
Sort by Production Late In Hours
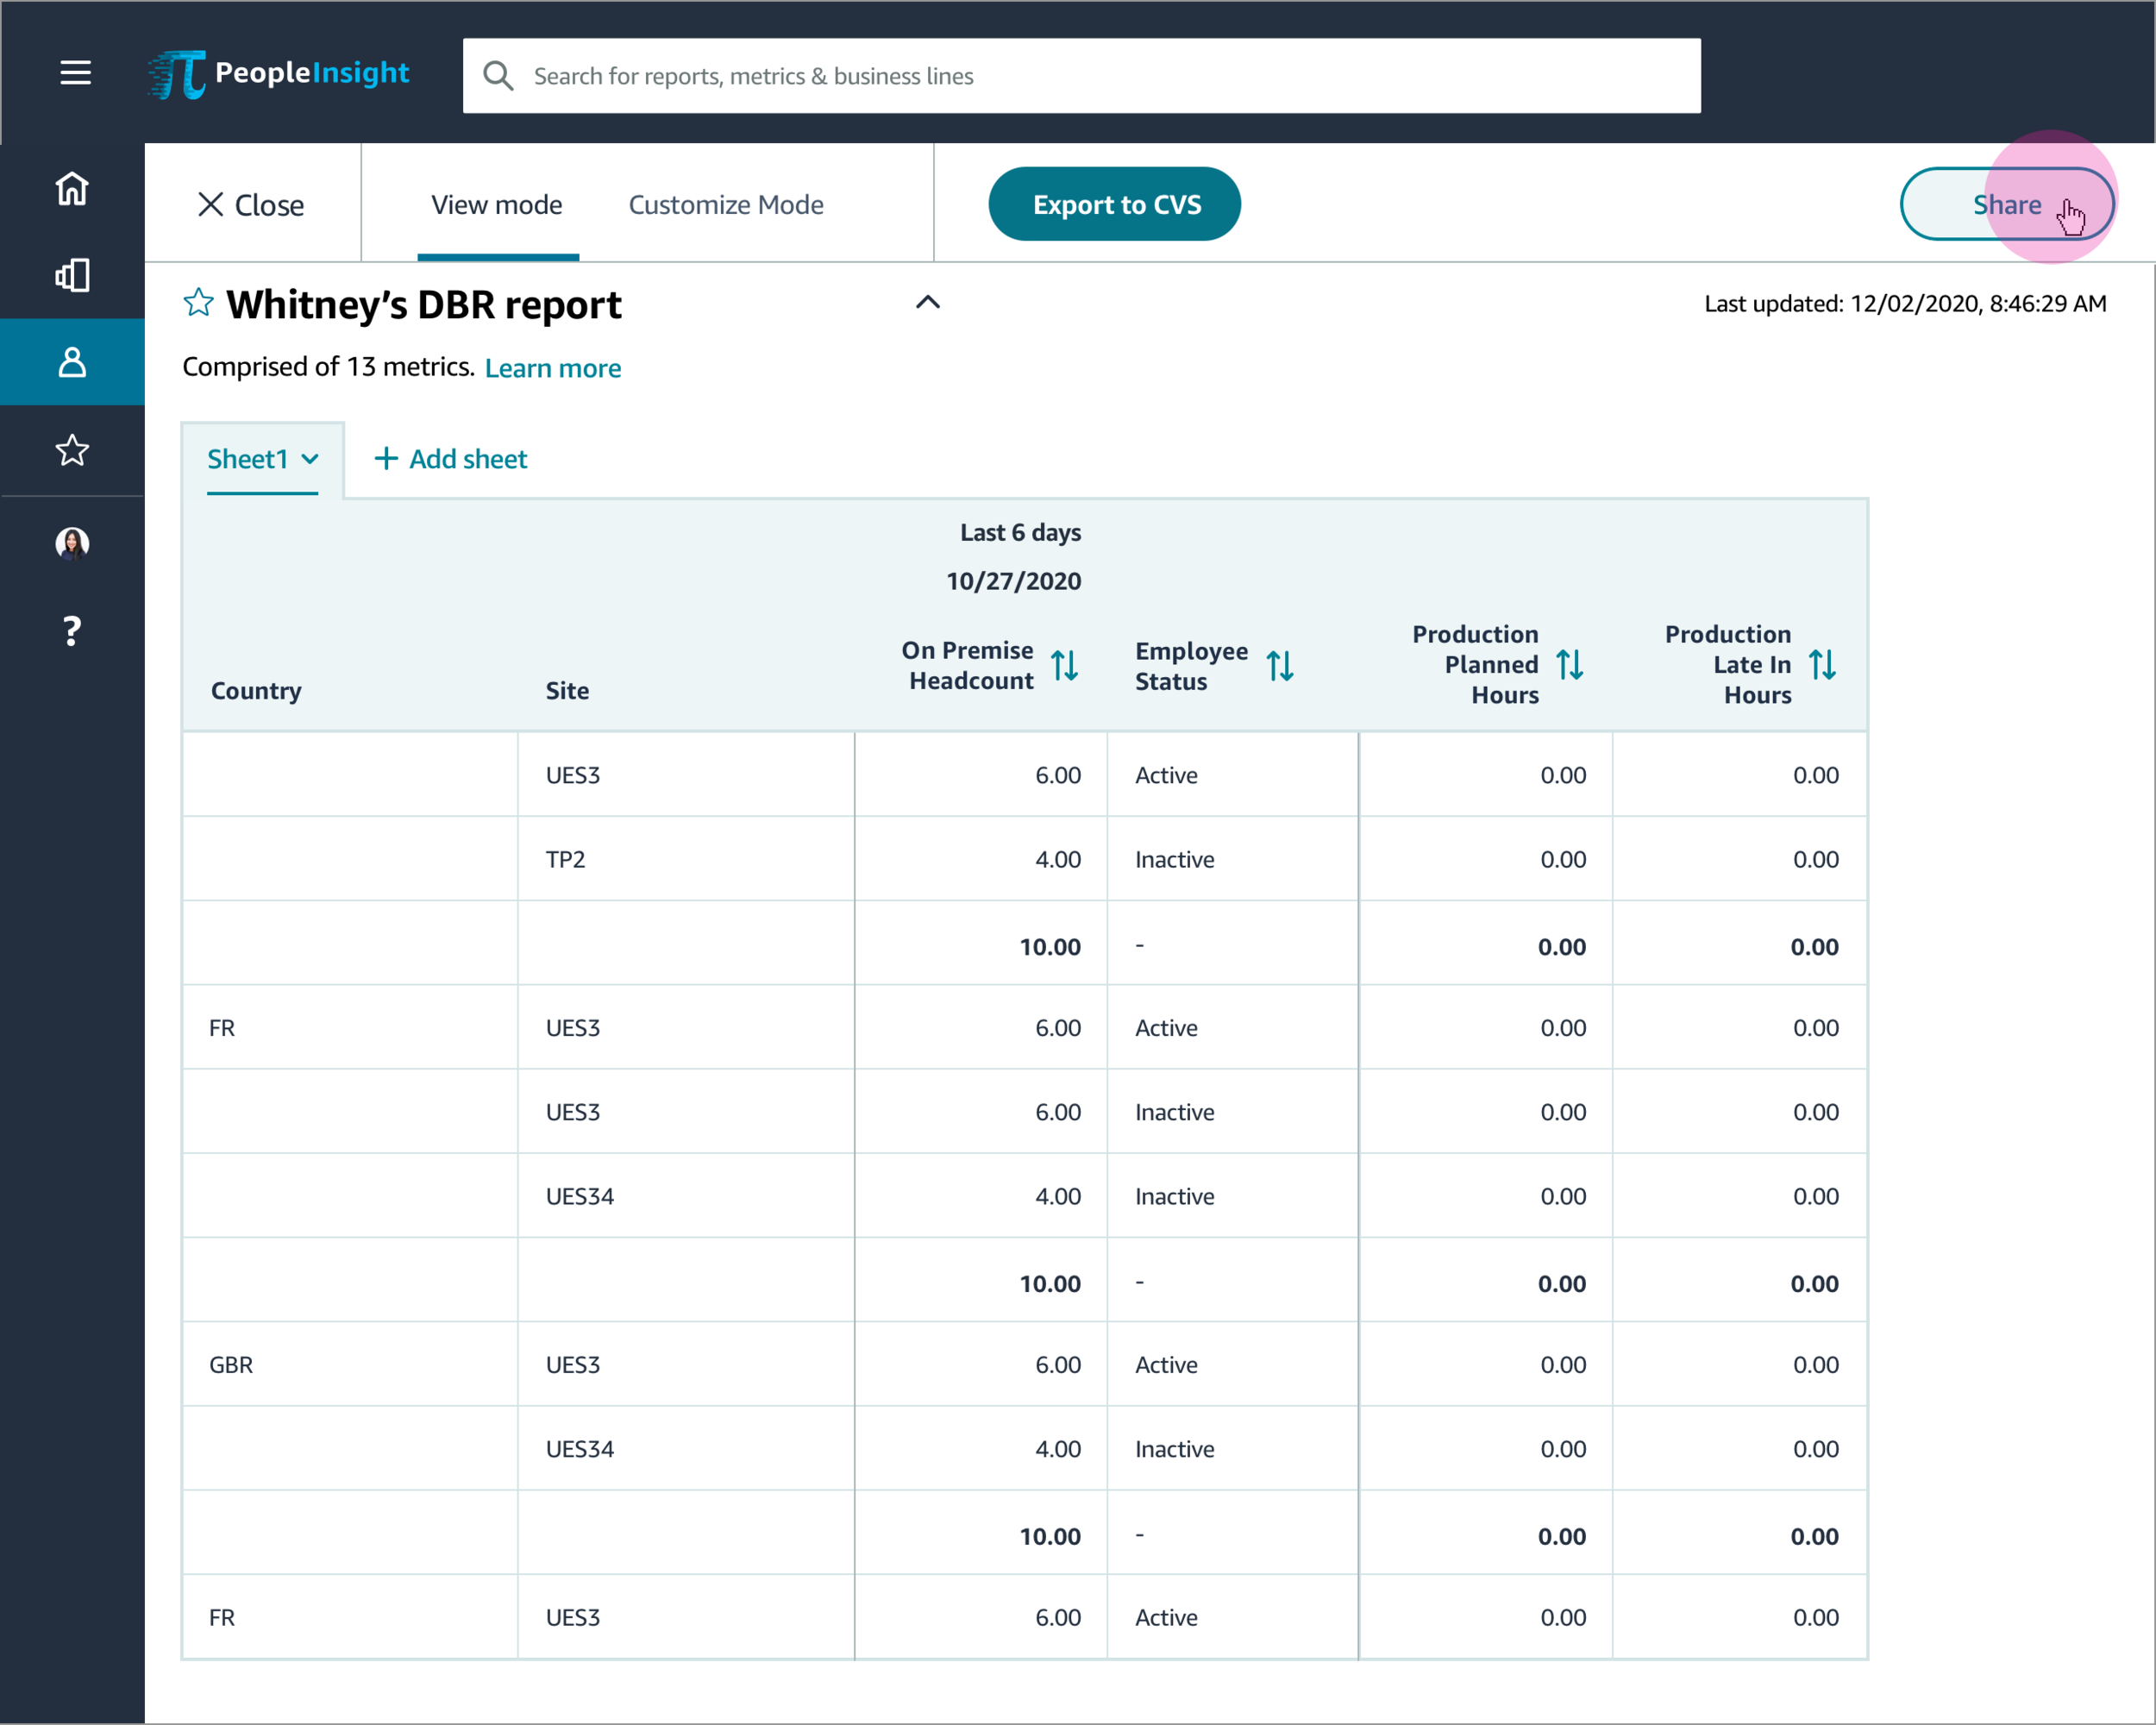click(1821, 664)
